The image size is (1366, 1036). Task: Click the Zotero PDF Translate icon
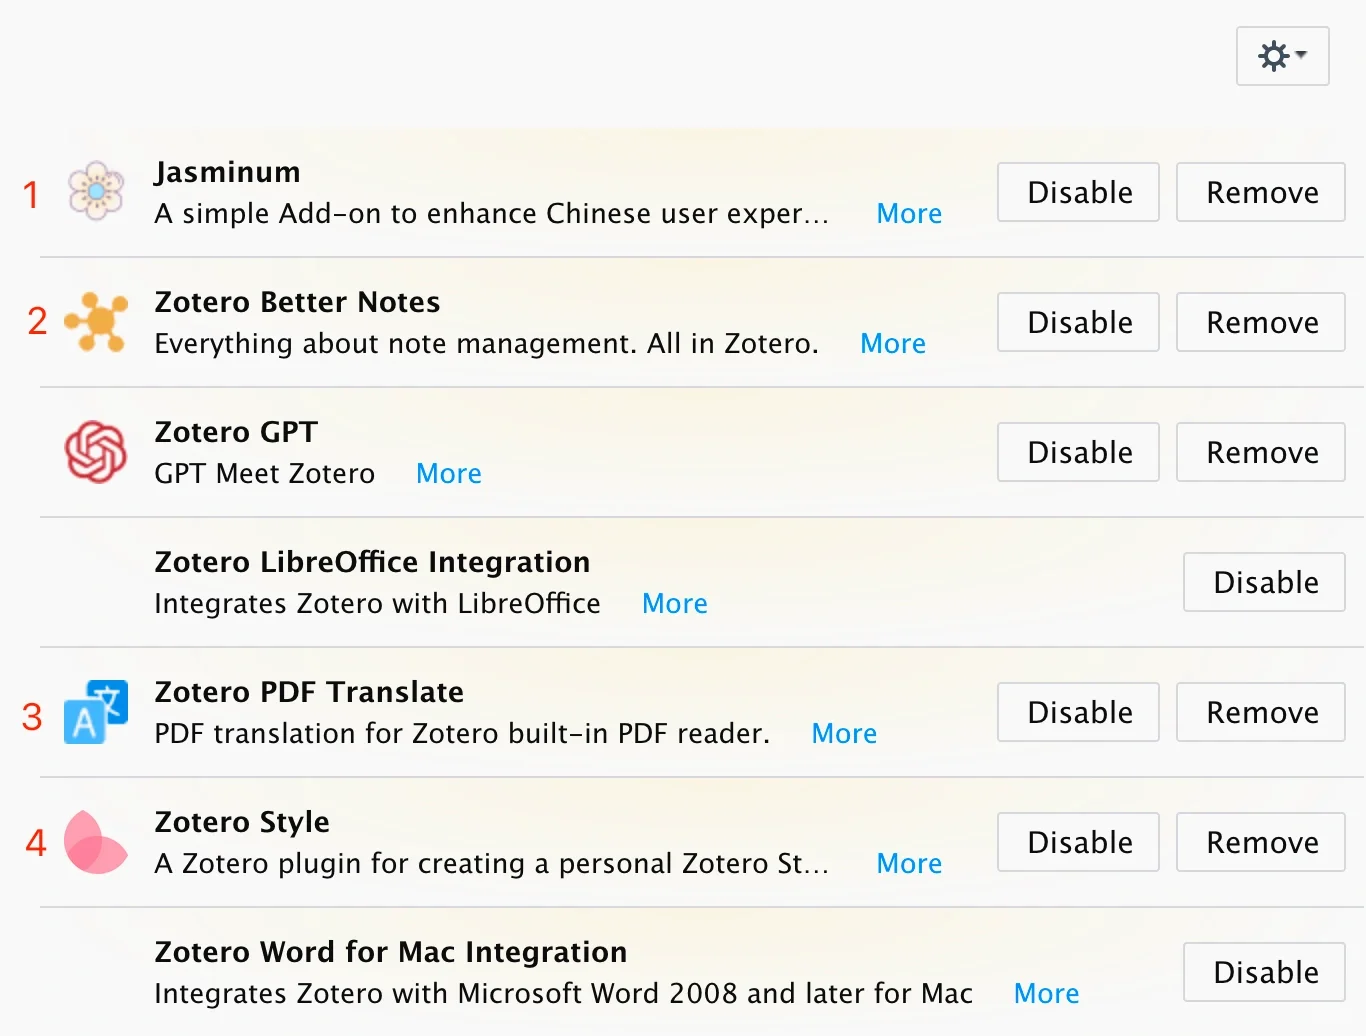pos(96,711)
